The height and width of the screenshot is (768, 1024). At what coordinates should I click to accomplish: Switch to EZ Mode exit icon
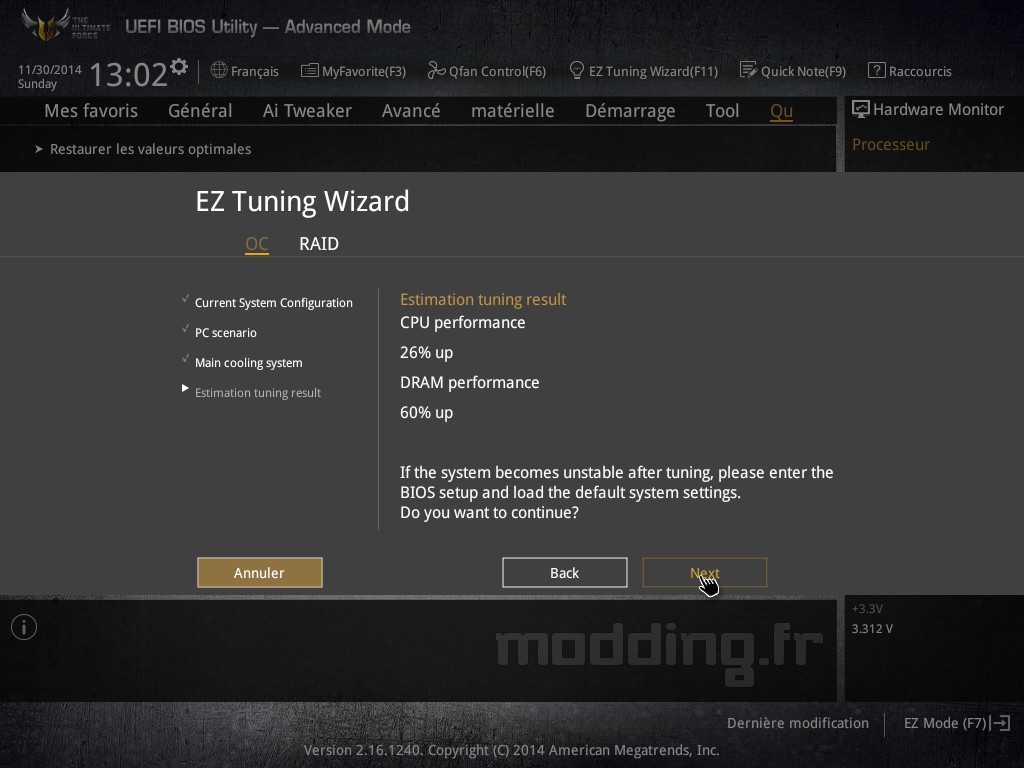1000,723
